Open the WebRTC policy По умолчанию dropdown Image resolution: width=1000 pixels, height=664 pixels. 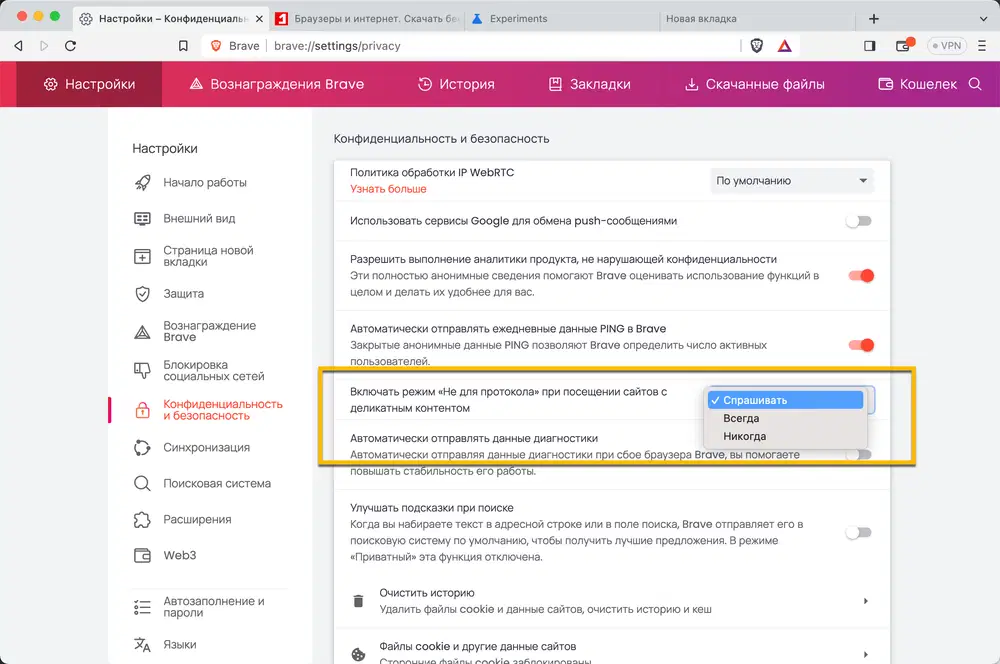point(791,181)
